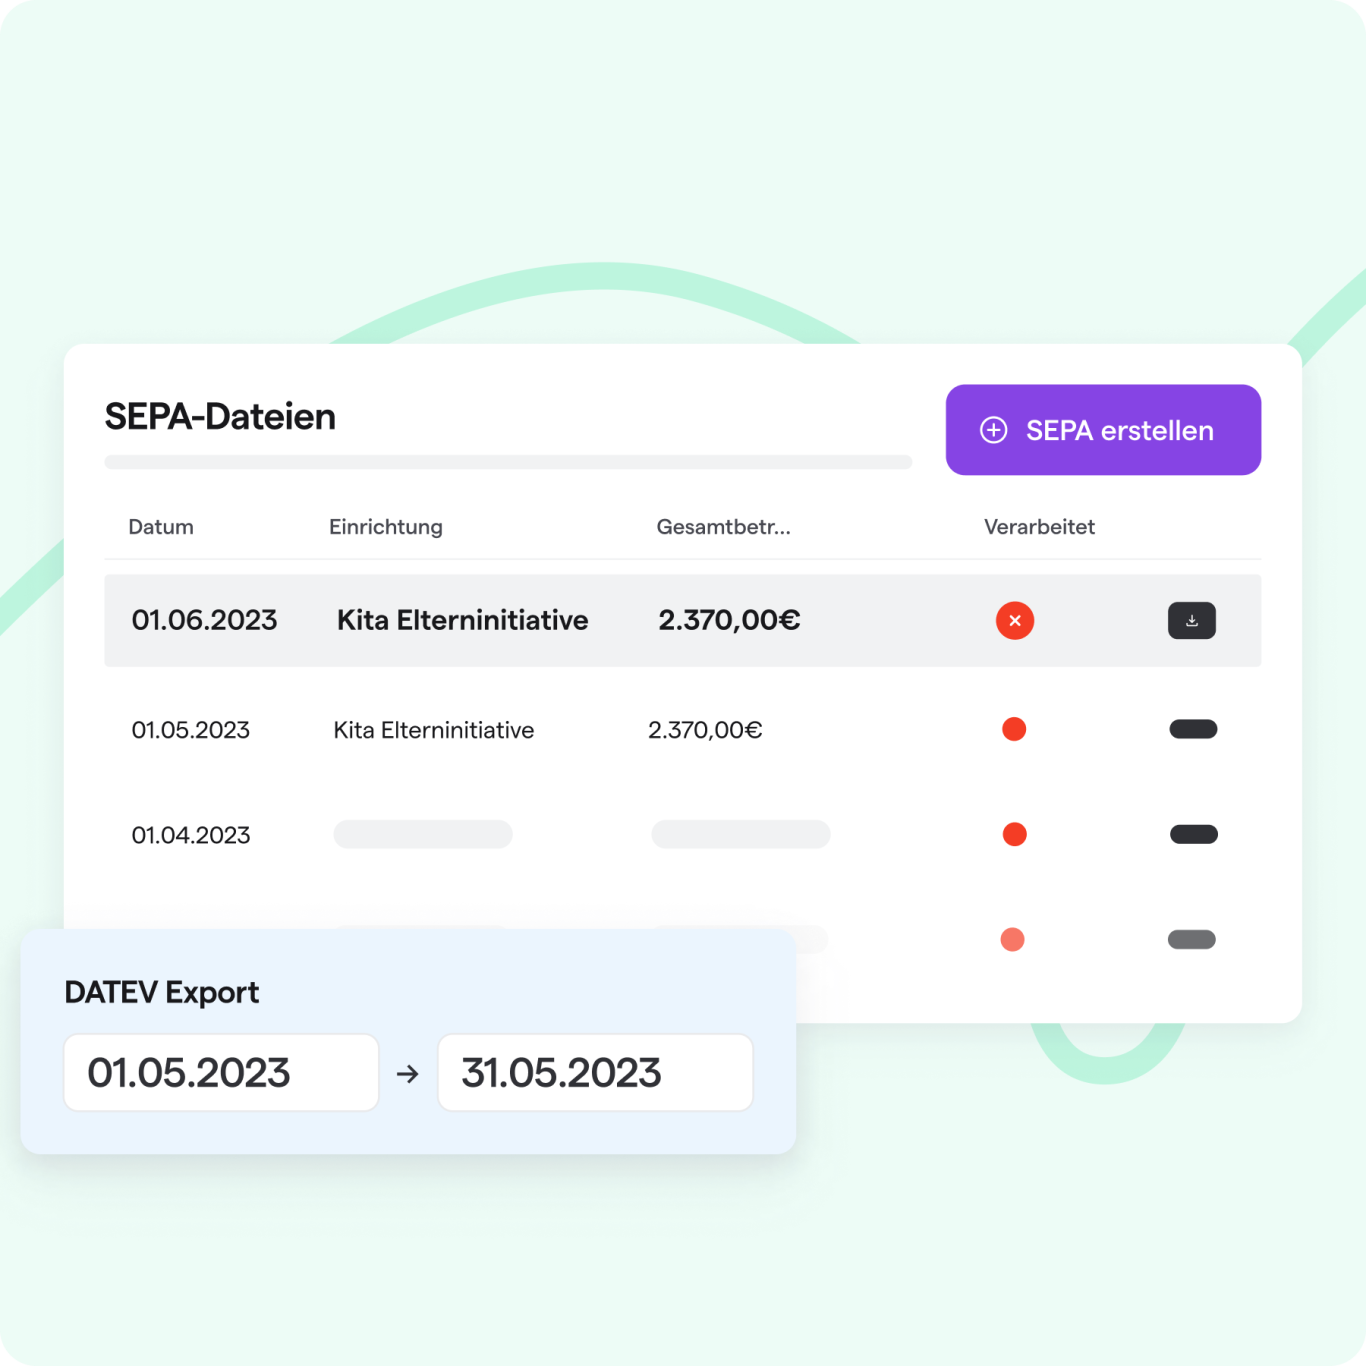
Task: Sort by the Datum column header
Action: pos(161,527)
